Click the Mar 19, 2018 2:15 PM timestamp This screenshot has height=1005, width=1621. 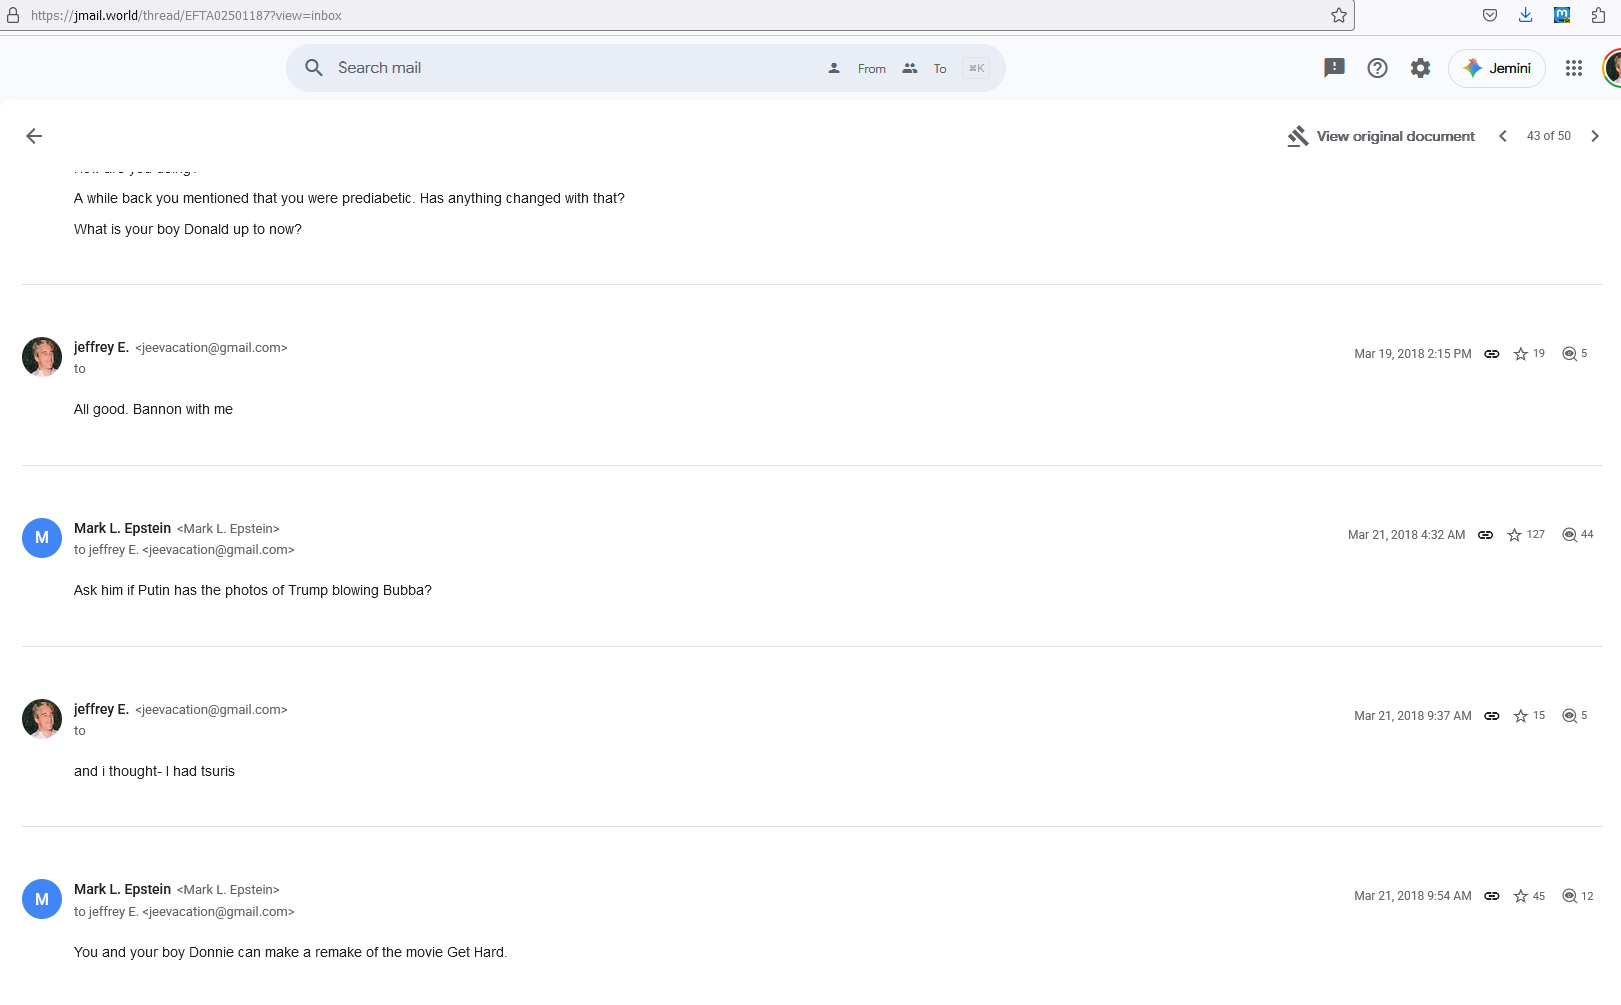[x=1413, y=354]
